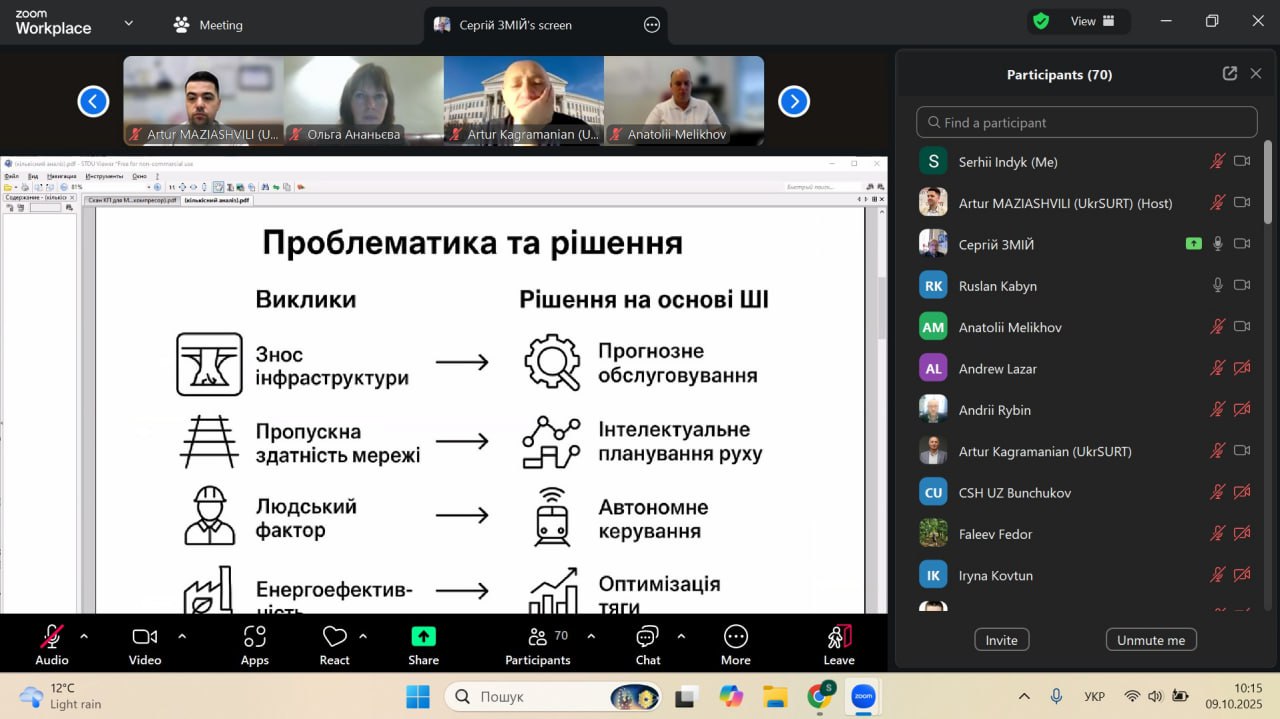Expand the Audio options arrow

[84, 636]
